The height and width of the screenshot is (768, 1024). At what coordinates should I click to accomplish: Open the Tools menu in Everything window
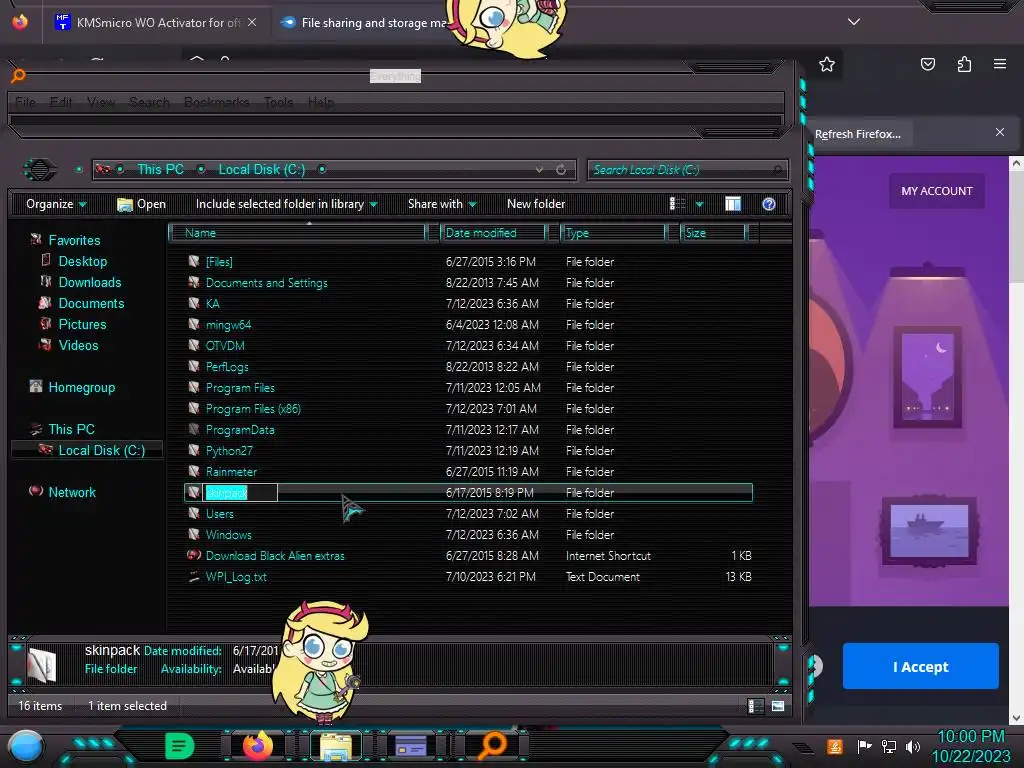[x=278, y=103]
